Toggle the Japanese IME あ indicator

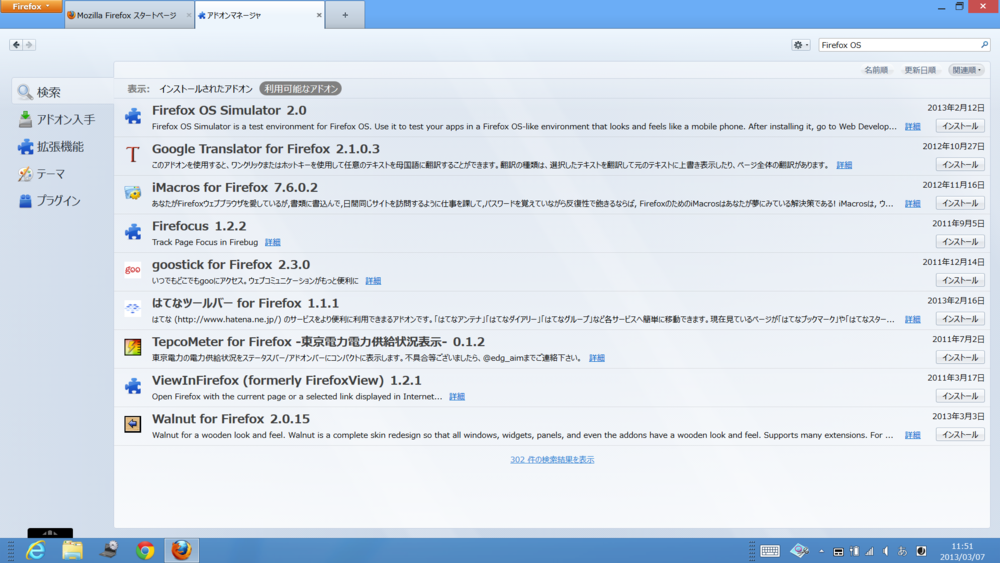902,551
